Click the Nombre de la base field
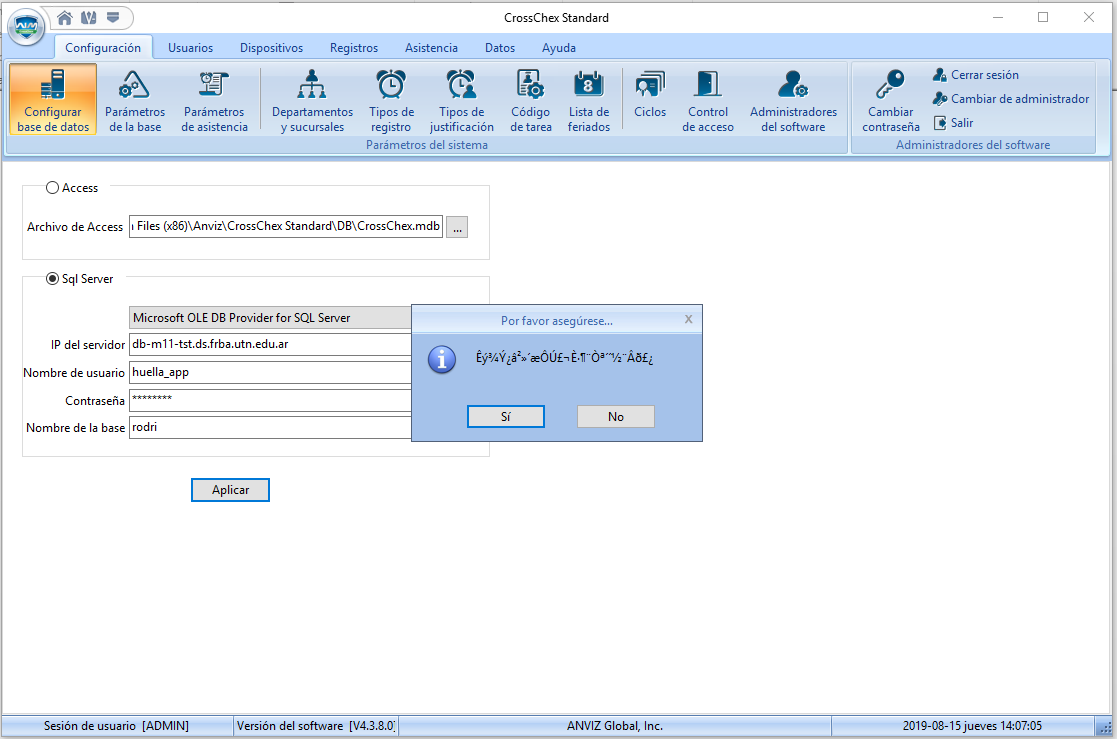 270,428
